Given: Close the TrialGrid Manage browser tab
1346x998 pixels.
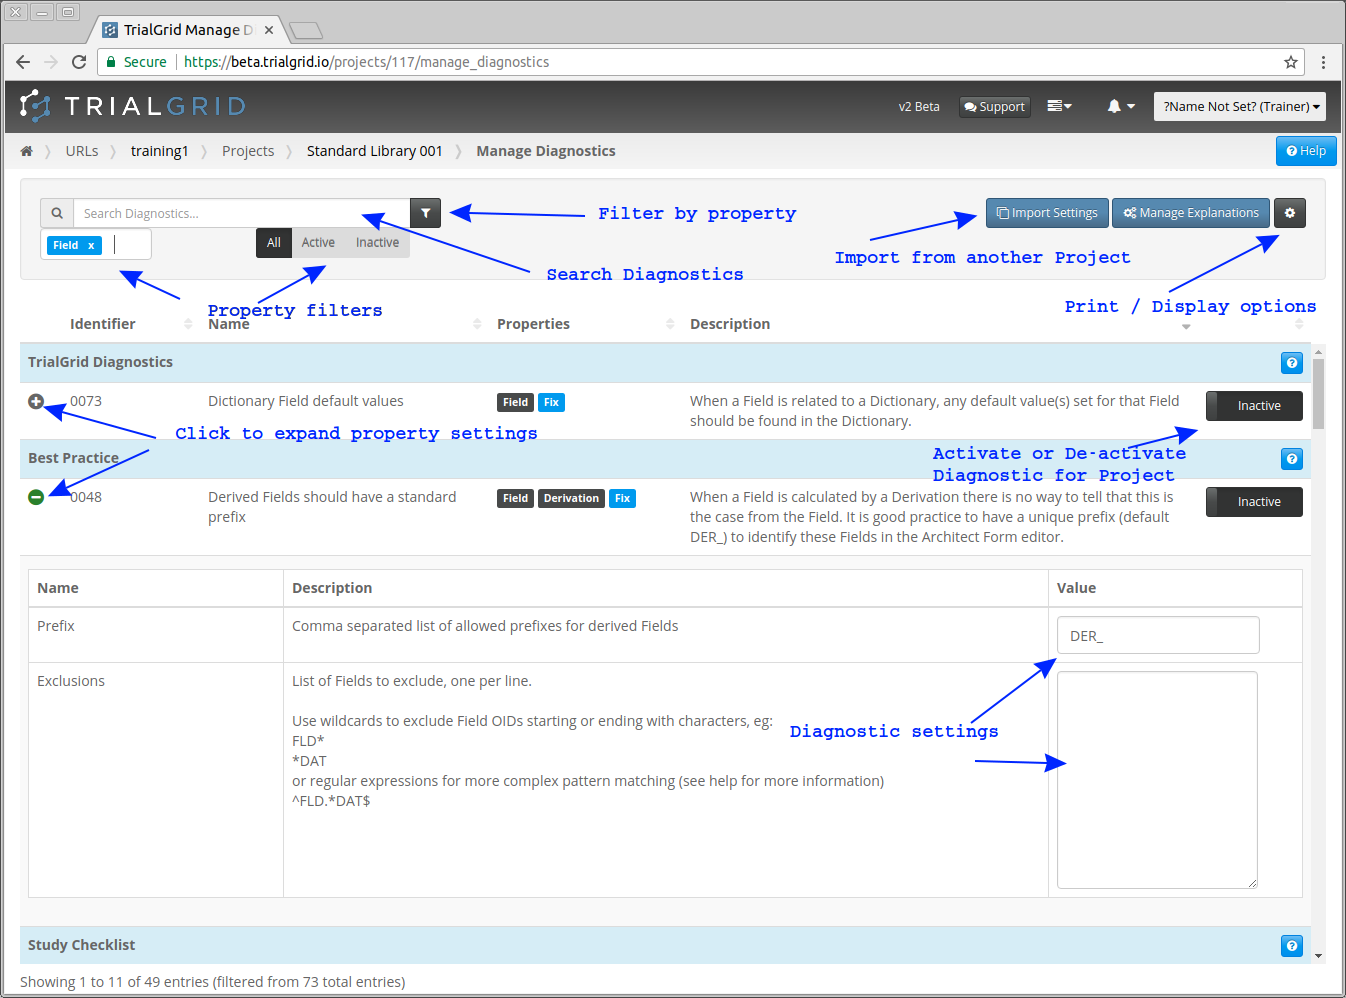Looking at the screenshot, I should pyautogui.click(x=269, y=30).
